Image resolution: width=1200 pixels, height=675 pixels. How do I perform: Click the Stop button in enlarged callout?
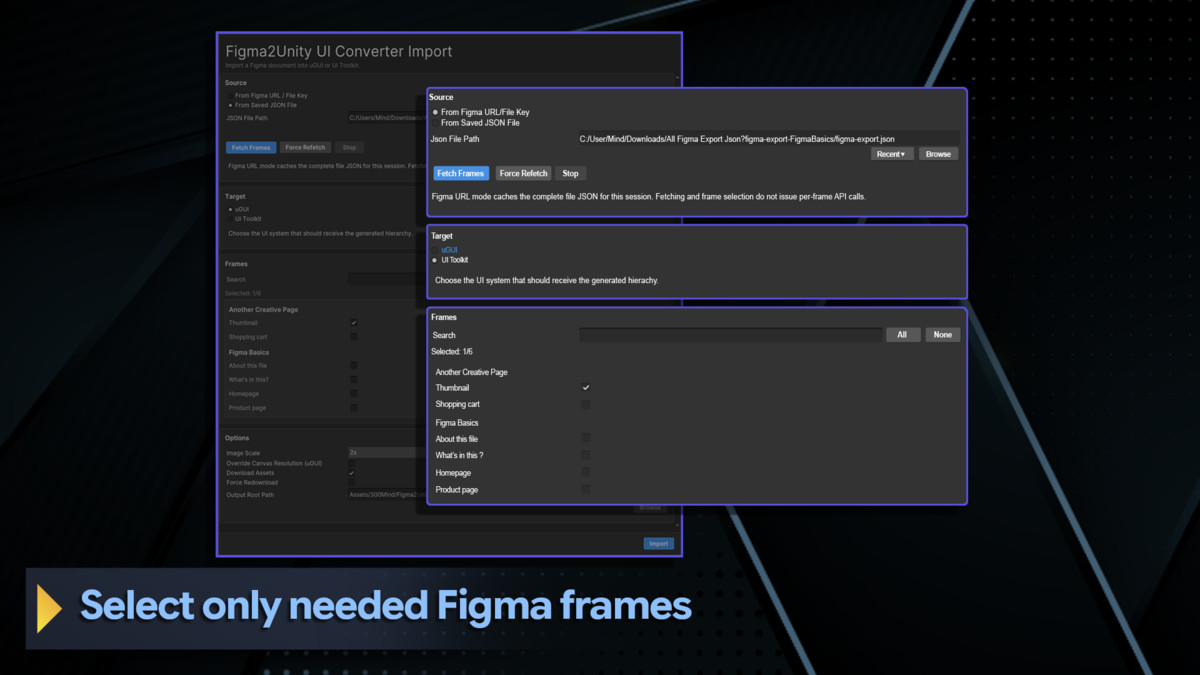pos(570,173)
